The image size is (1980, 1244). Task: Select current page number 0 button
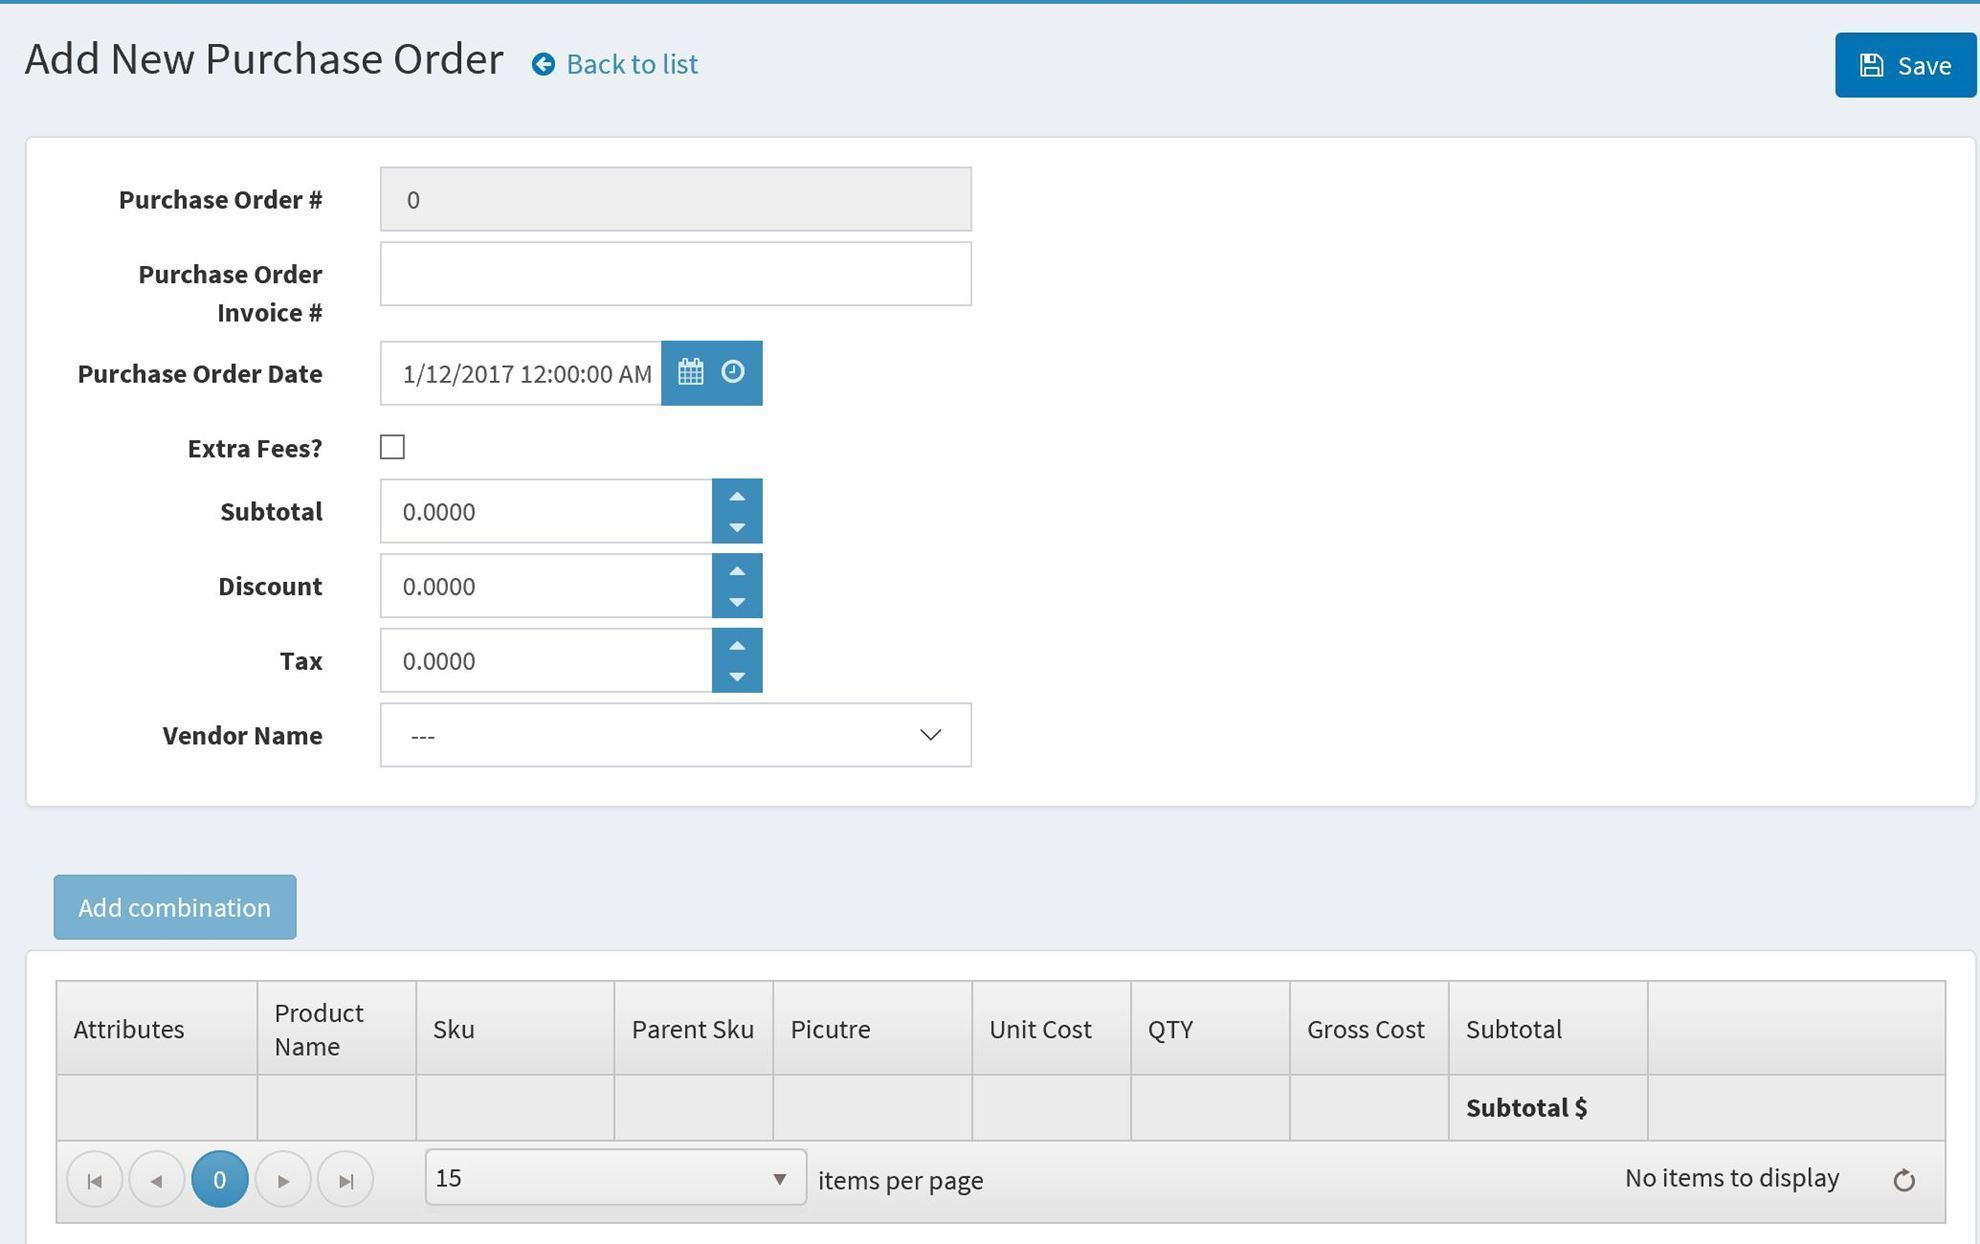[x=219, y=1180]
